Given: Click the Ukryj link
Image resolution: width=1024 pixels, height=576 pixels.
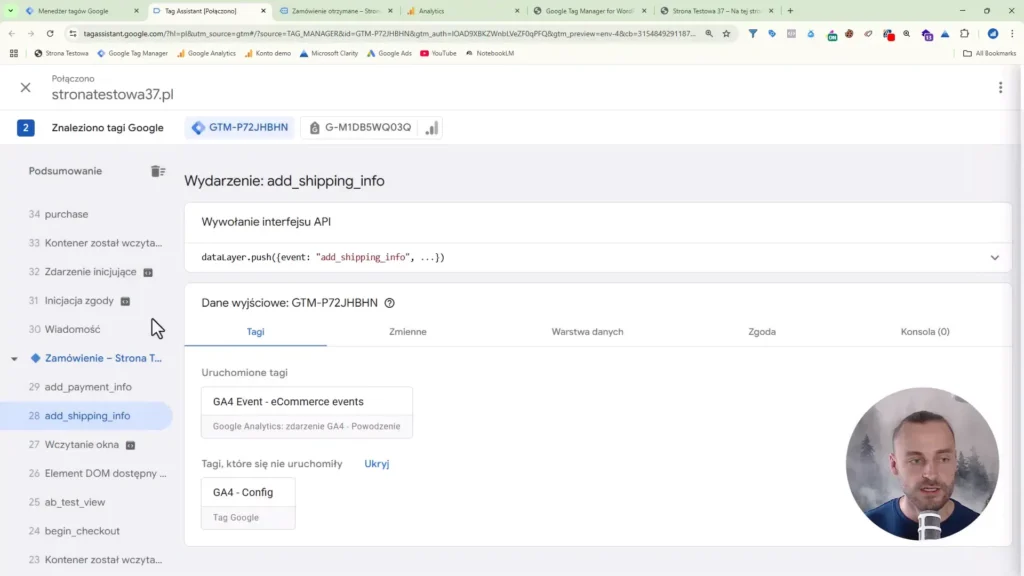Looking at the screenshot, I should [x=377, y=464].
